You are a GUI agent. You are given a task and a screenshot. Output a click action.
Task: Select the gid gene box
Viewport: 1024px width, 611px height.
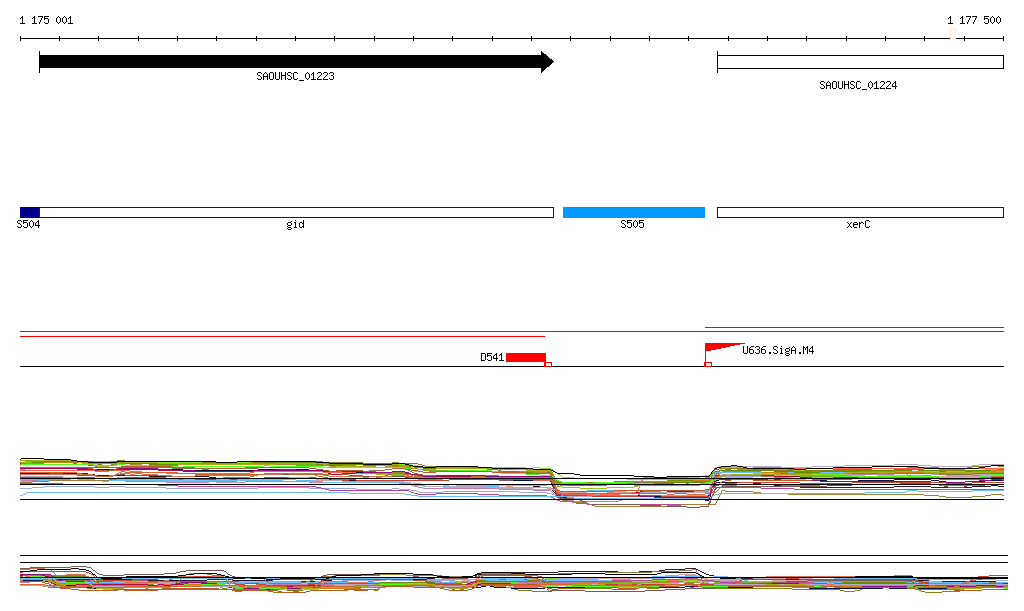(x=296, y=212)
